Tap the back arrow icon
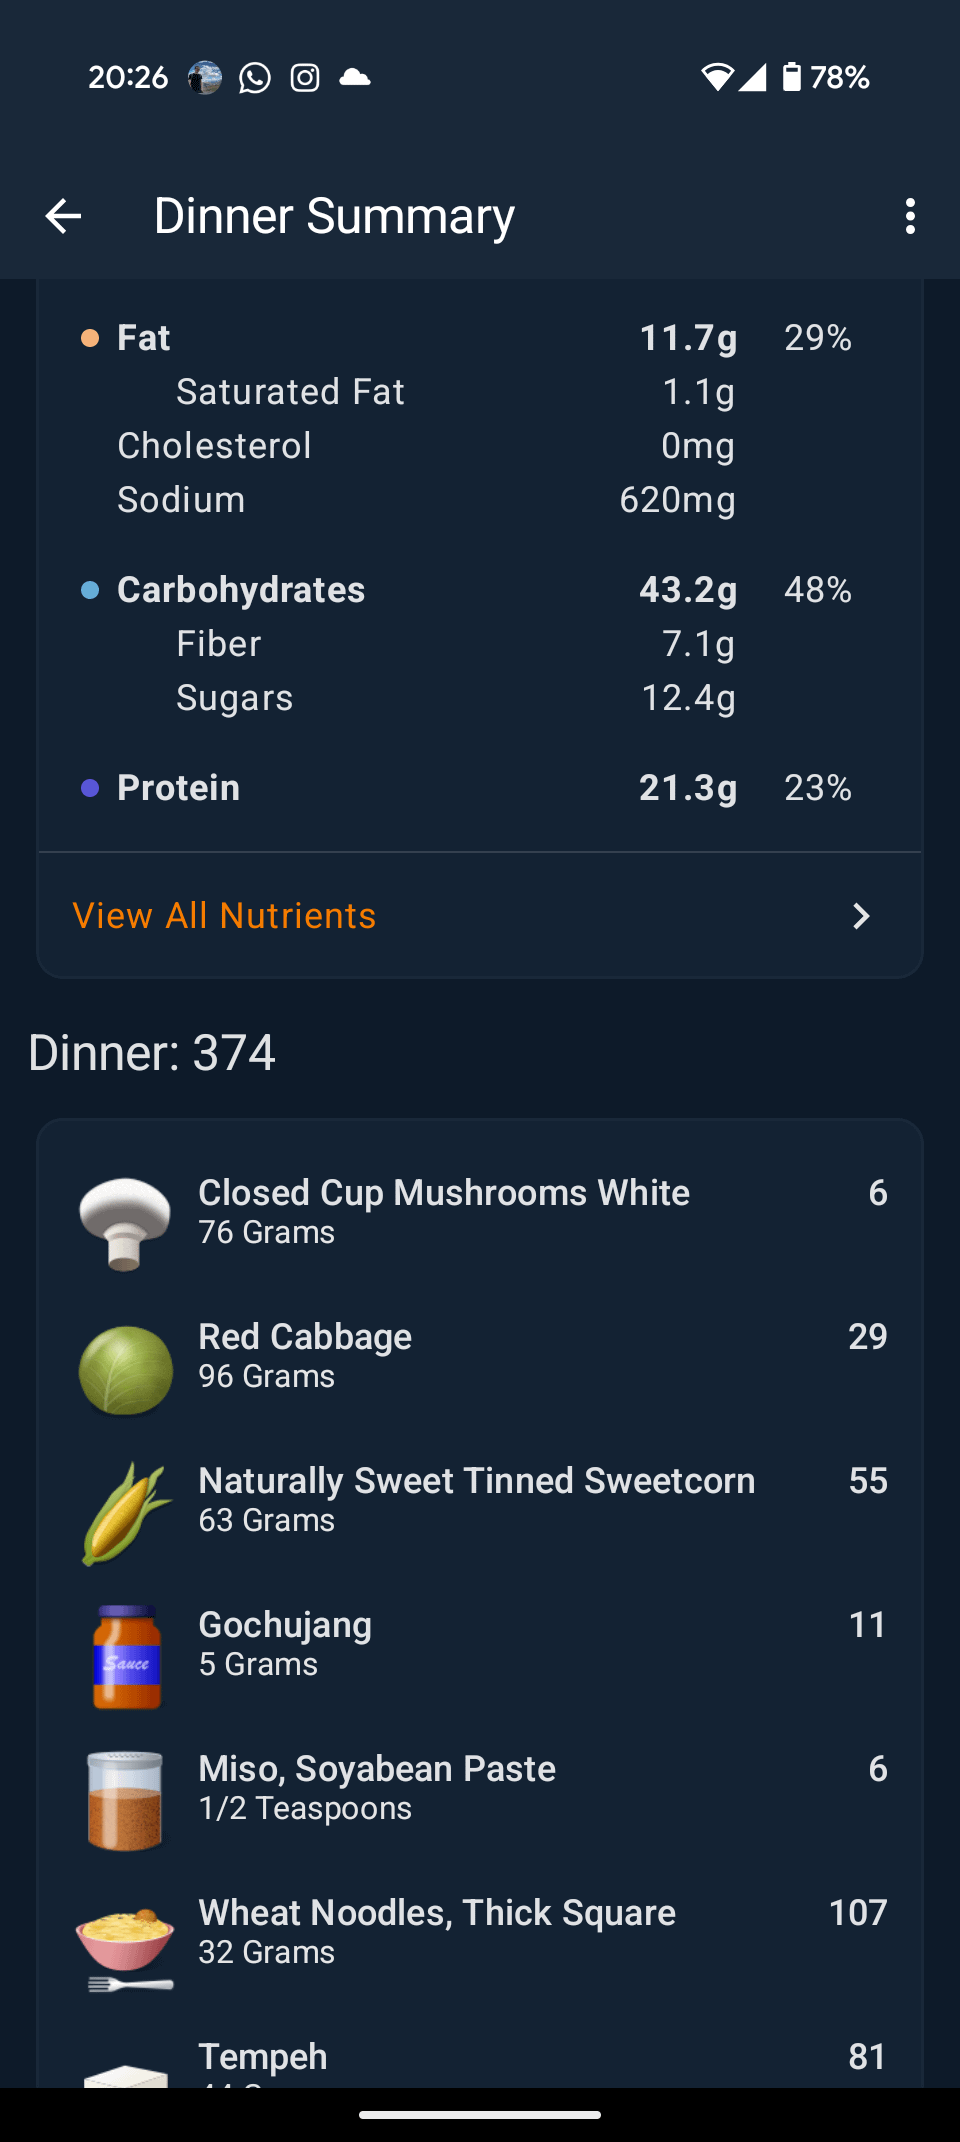 [63, 216]
